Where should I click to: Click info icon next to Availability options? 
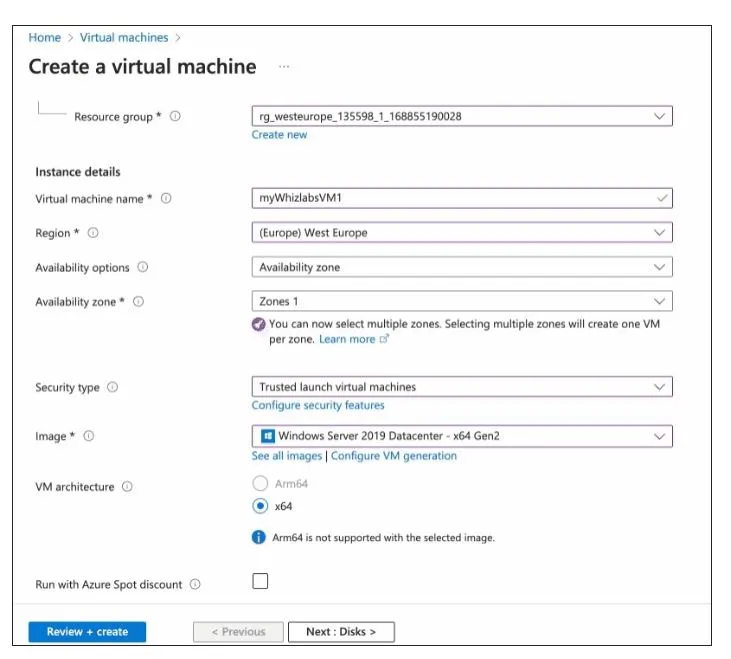tap(142, 267)
